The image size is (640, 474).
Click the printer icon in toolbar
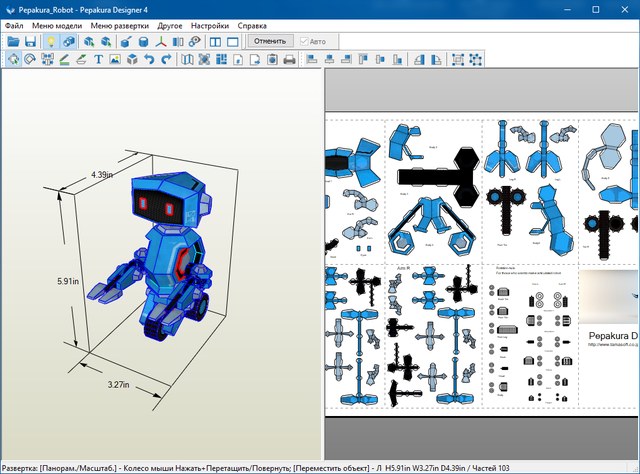click(289, 60)
